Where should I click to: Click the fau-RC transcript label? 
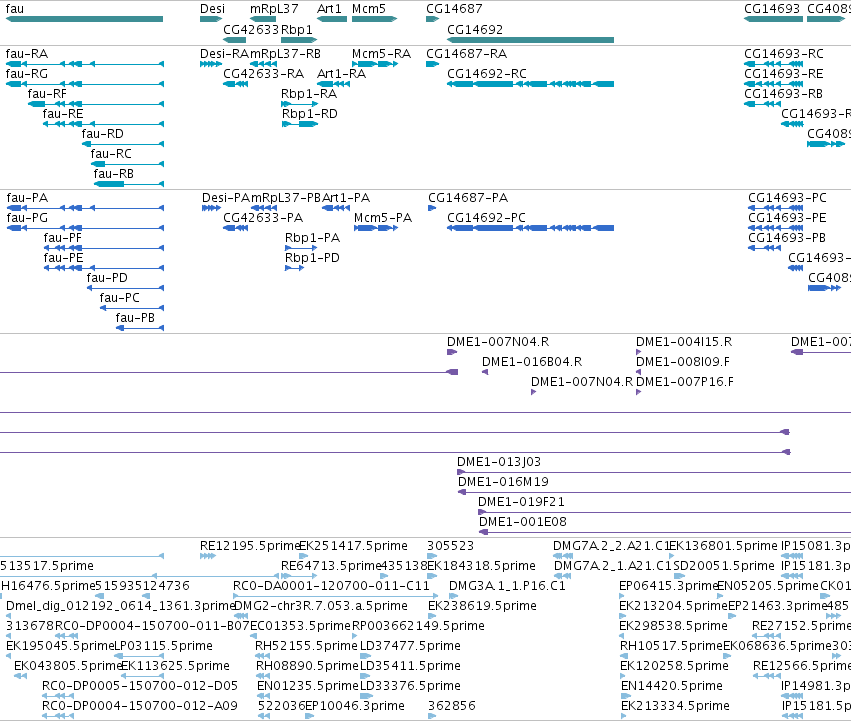[x=111, y=154]
